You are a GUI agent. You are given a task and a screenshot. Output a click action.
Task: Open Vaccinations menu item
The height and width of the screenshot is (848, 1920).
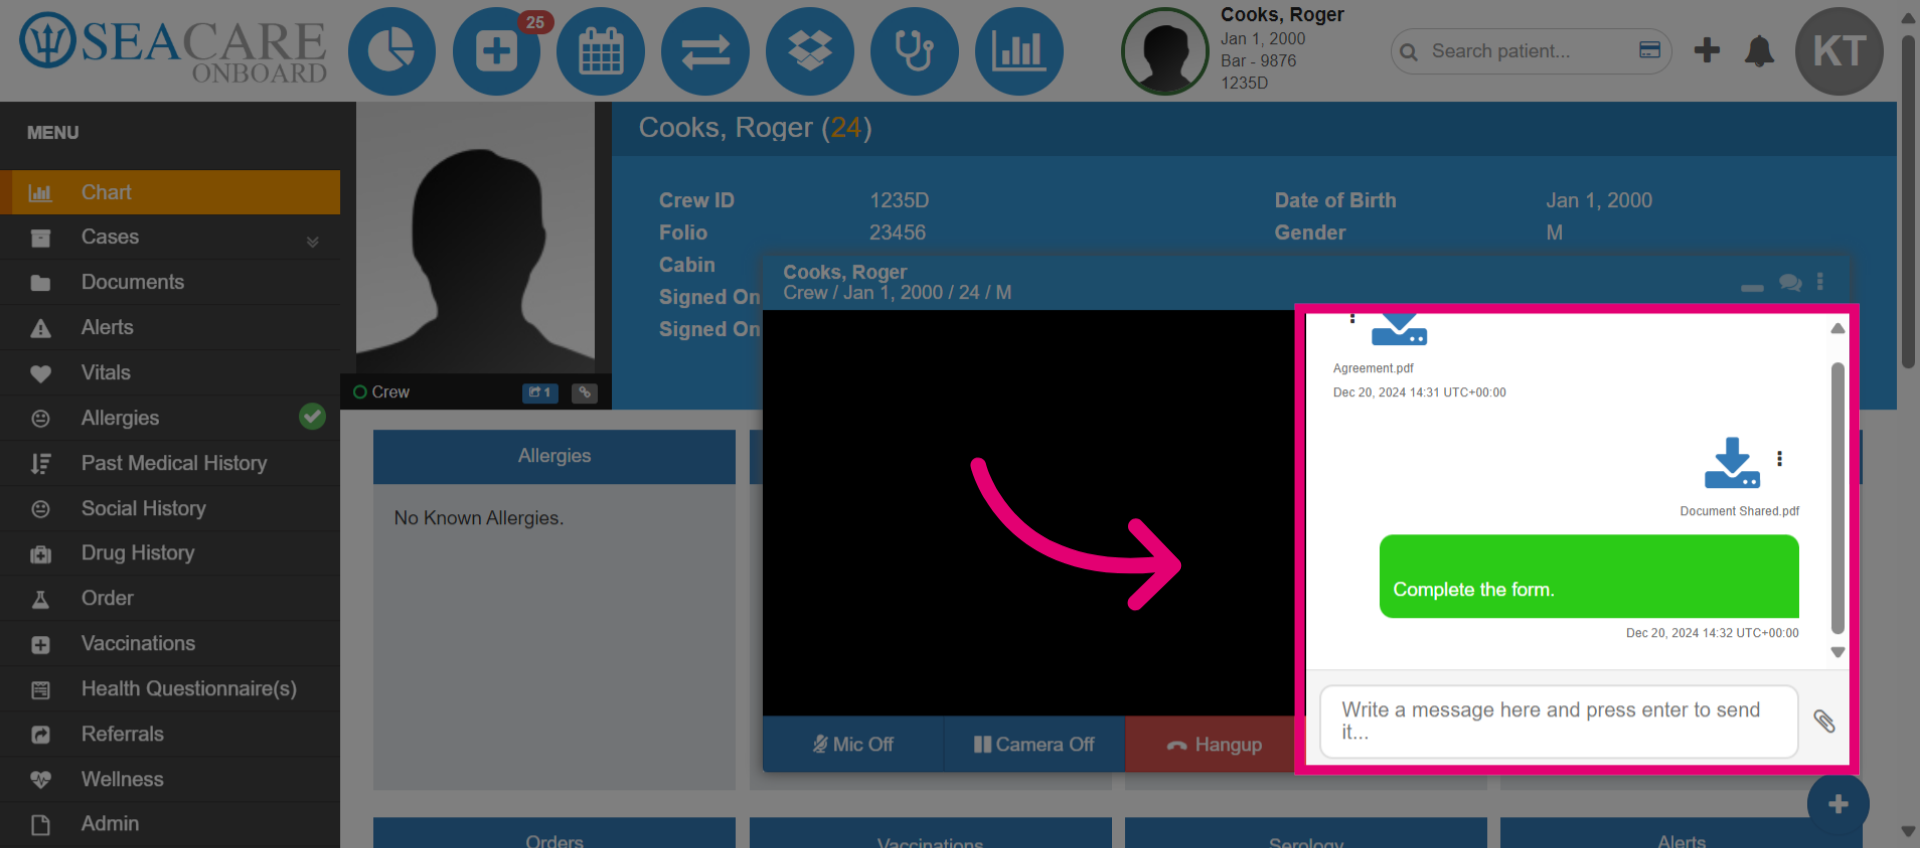click(170, 643)
